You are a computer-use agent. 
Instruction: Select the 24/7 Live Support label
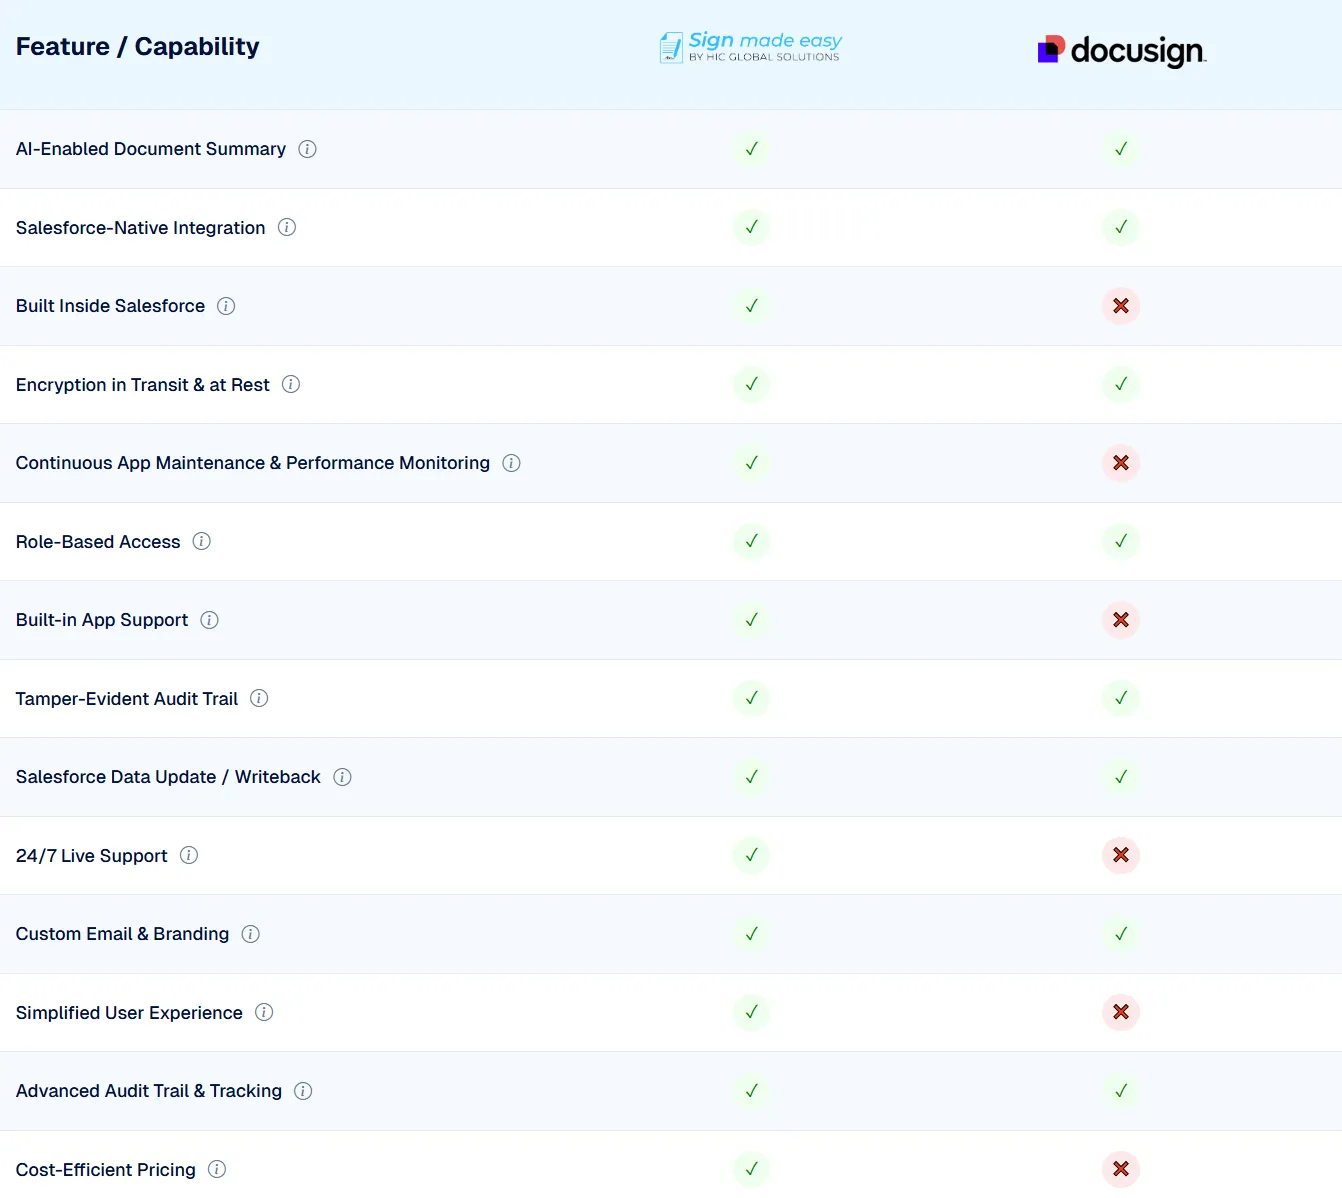click(x=92, y=856)
